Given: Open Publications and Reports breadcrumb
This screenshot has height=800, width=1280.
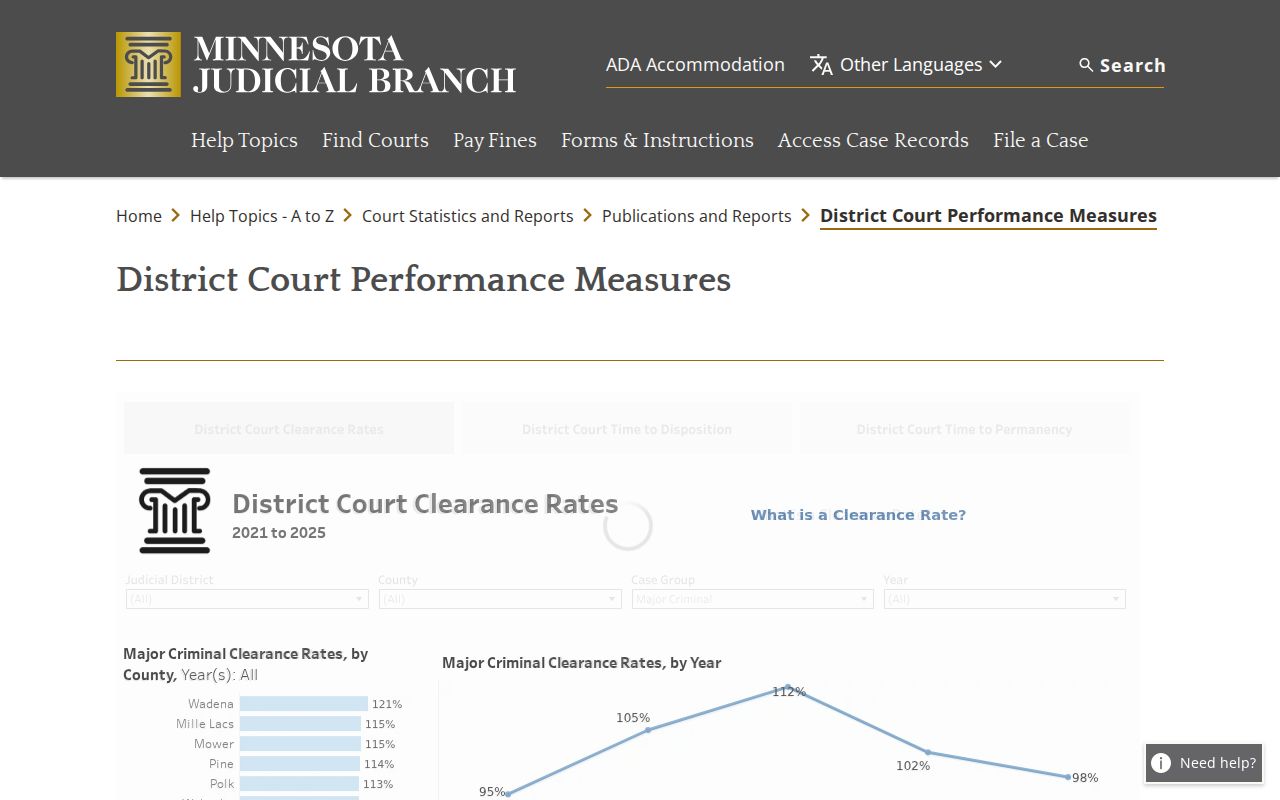Looking at the screenshot, I should [x=697, y=216].
